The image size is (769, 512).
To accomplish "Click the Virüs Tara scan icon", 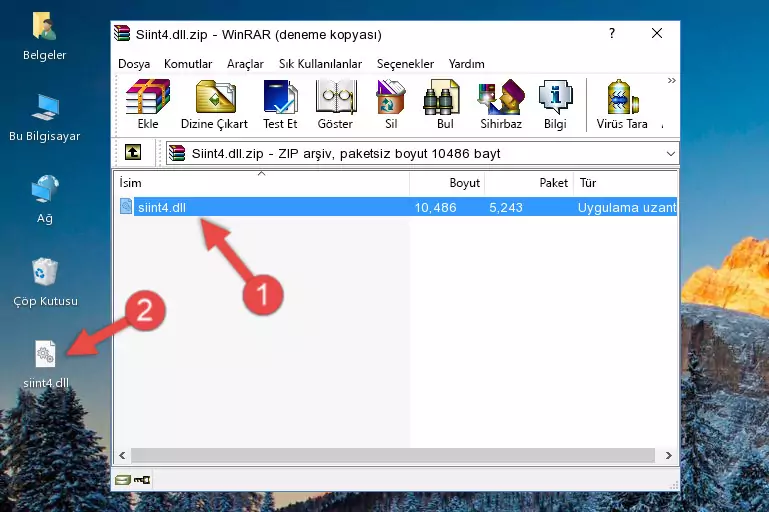I will [622, 97].
